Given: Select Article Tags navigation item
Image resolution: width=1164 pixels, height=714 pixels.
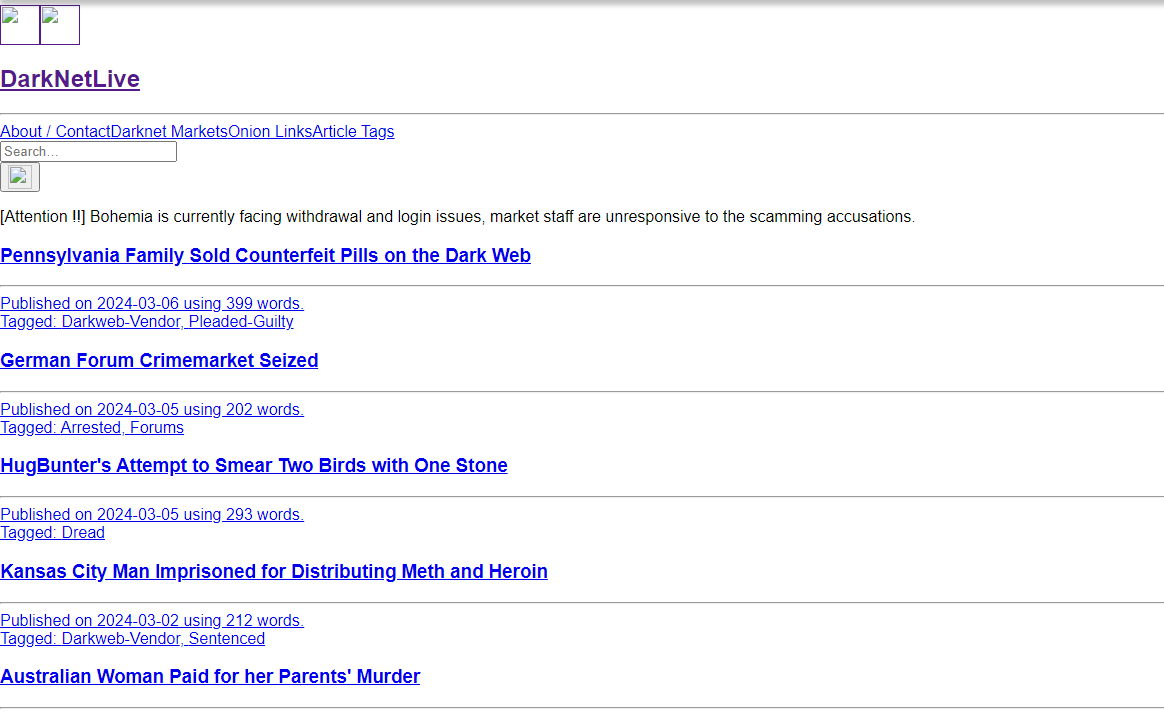Looking at the screenshot, I should tap(353, 131).
